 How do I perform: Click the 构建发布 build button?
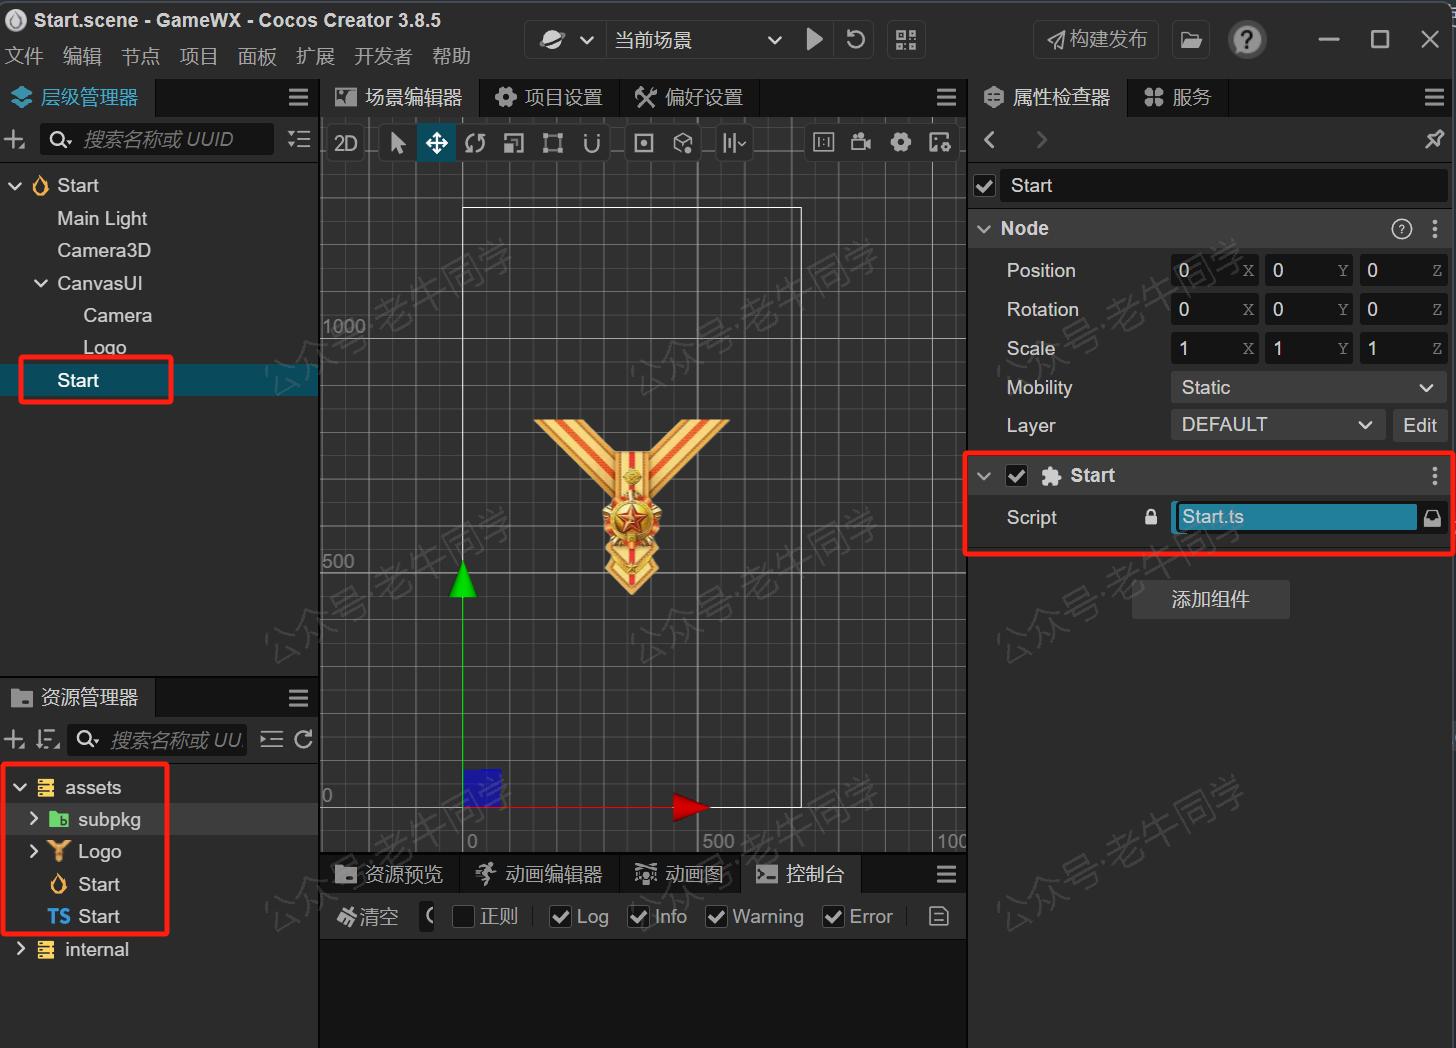(1096, 39)
